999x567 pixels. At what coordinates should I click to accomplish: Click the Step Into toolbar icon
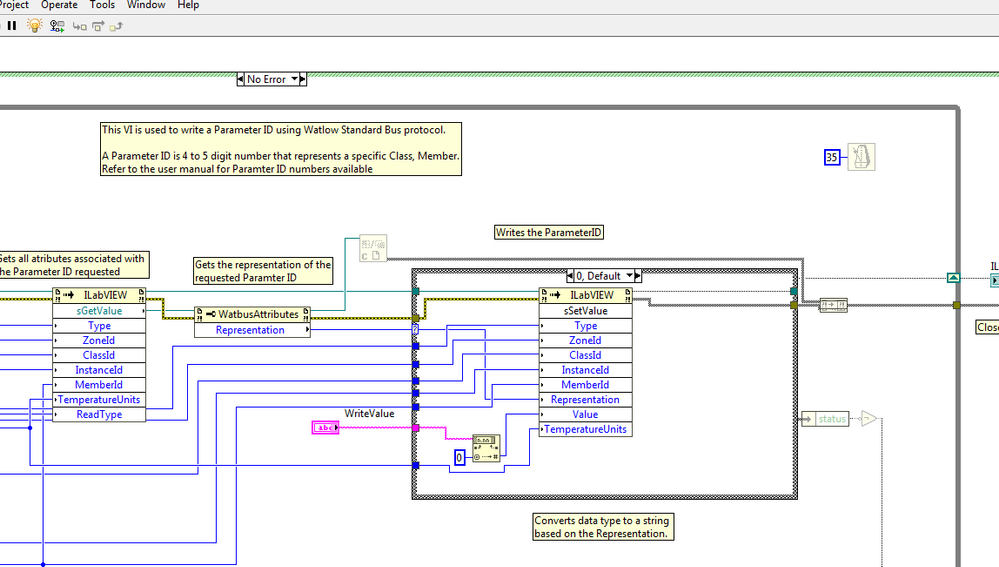tap(80, 26)
